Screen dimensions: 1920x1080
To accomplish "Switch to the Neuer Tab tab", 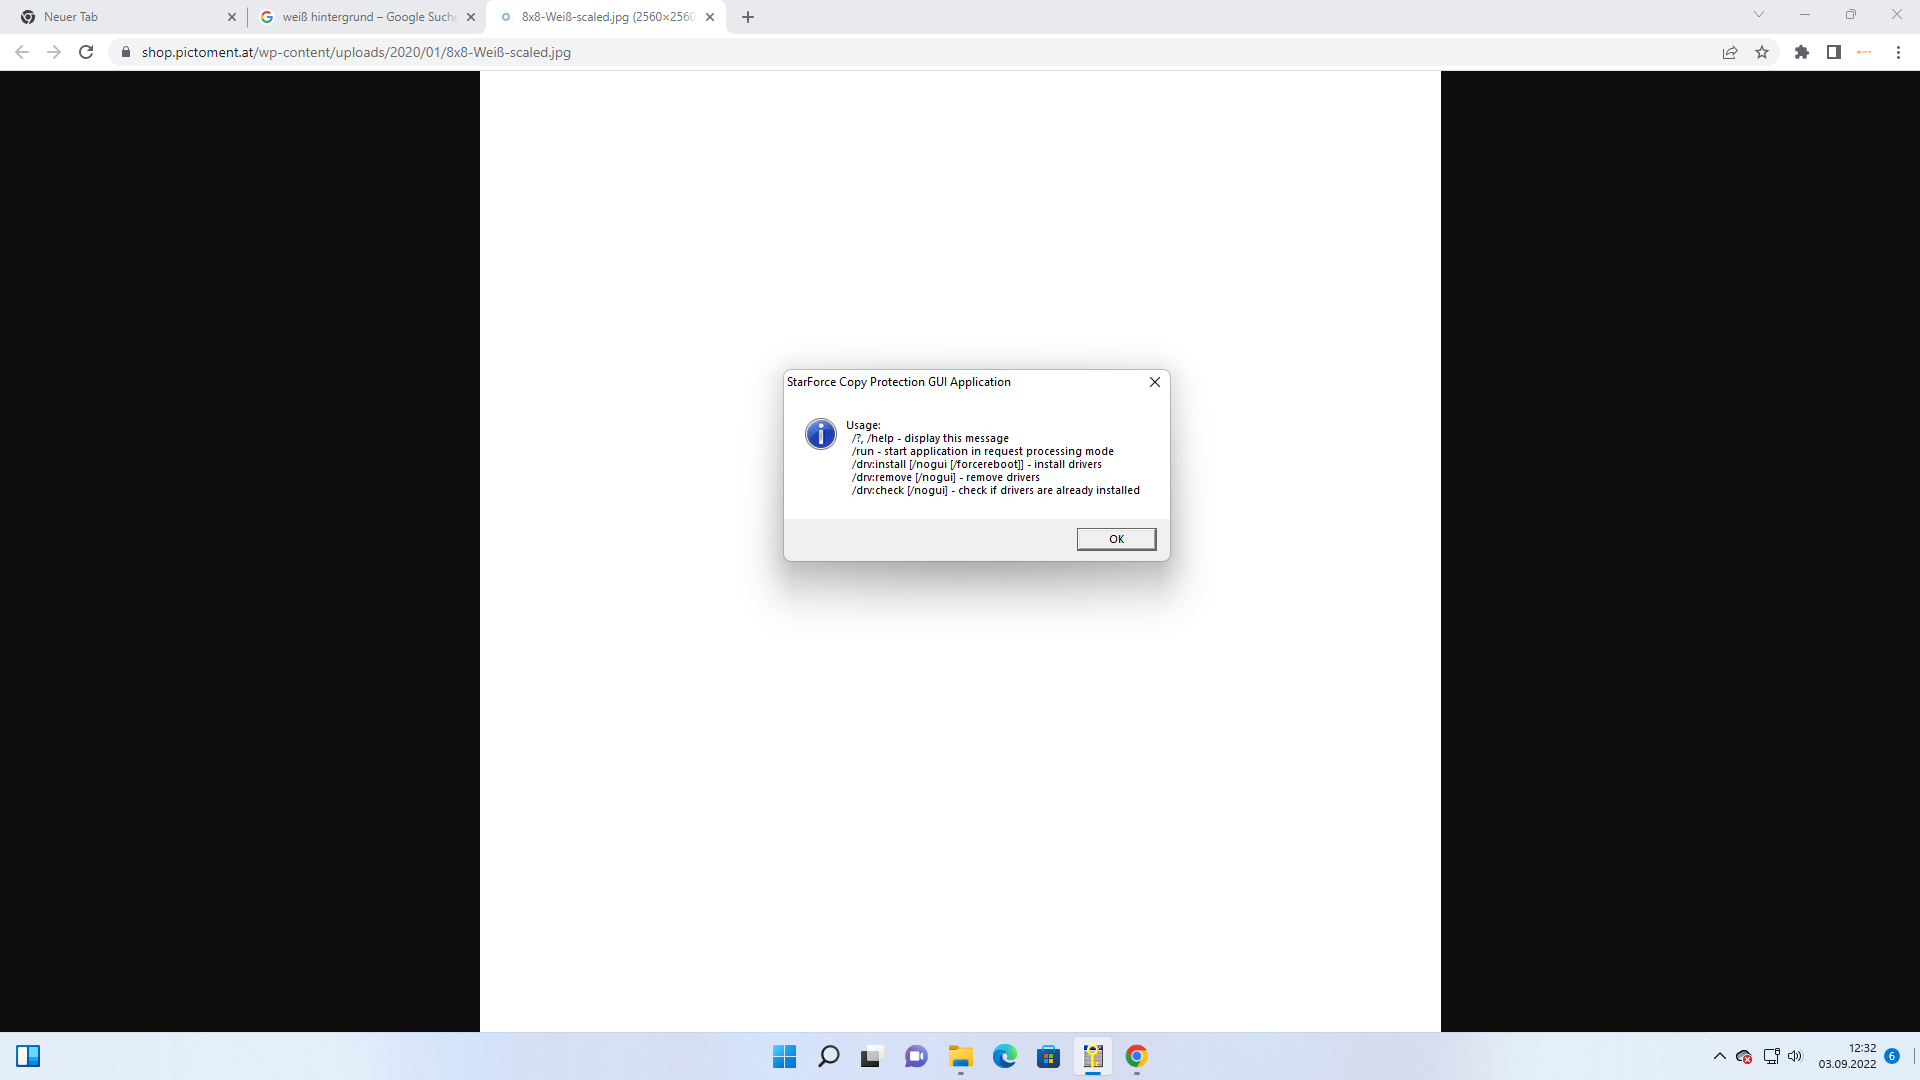I will tap(120, 17).
